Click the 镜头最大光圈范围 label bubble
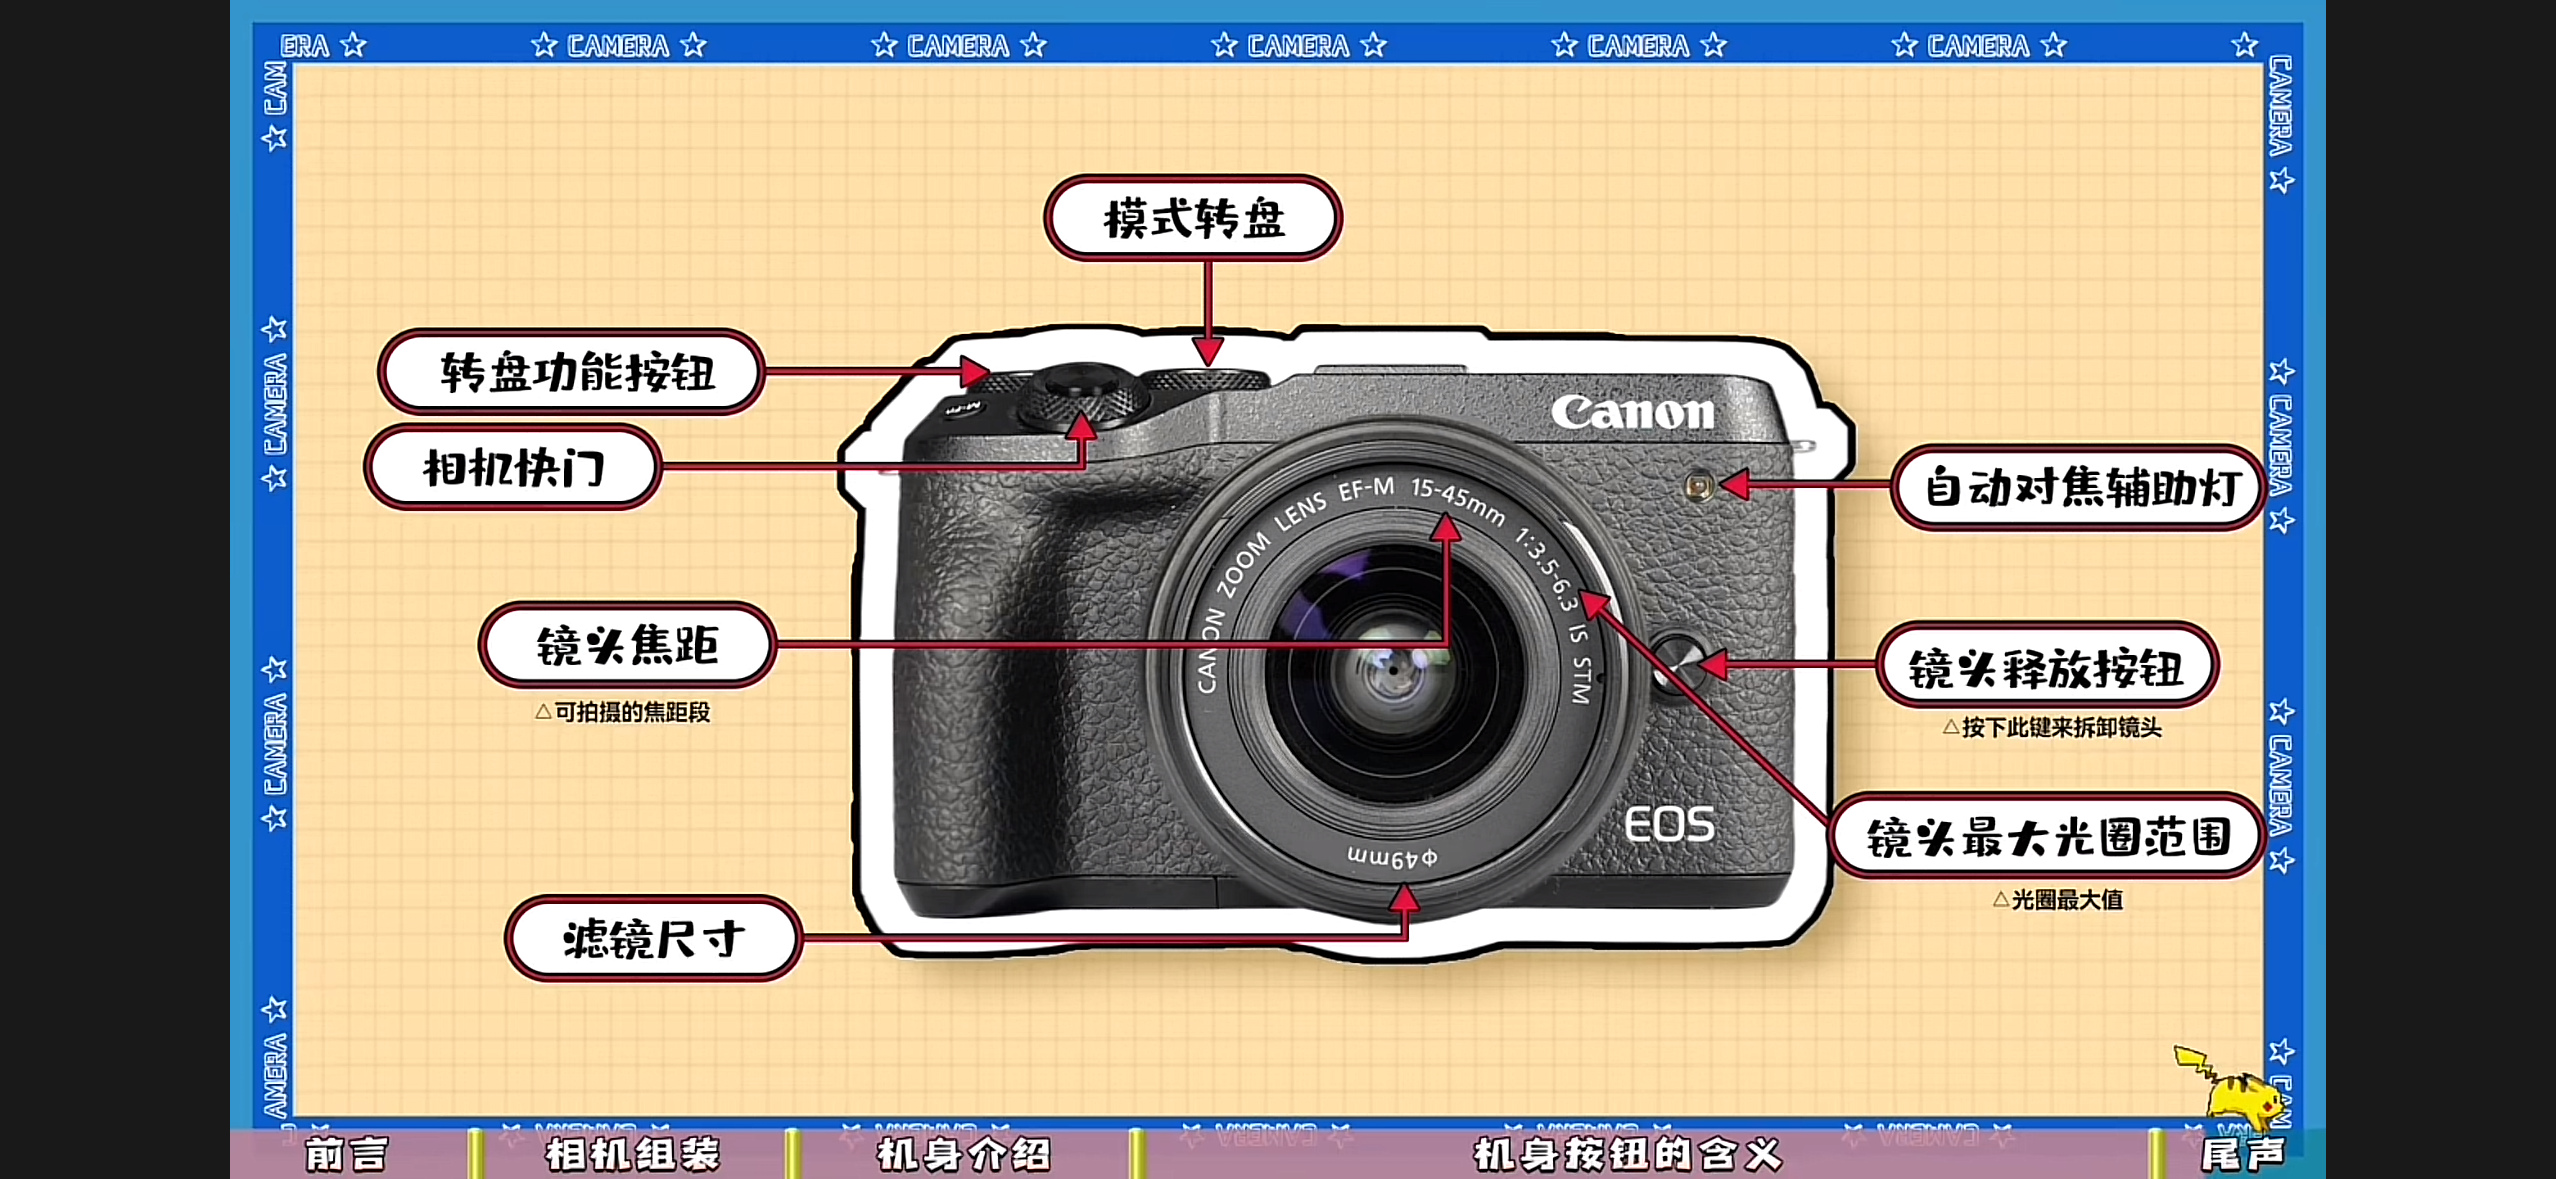This screenshot has height=1179, width=2556. tap(2047, 836)
